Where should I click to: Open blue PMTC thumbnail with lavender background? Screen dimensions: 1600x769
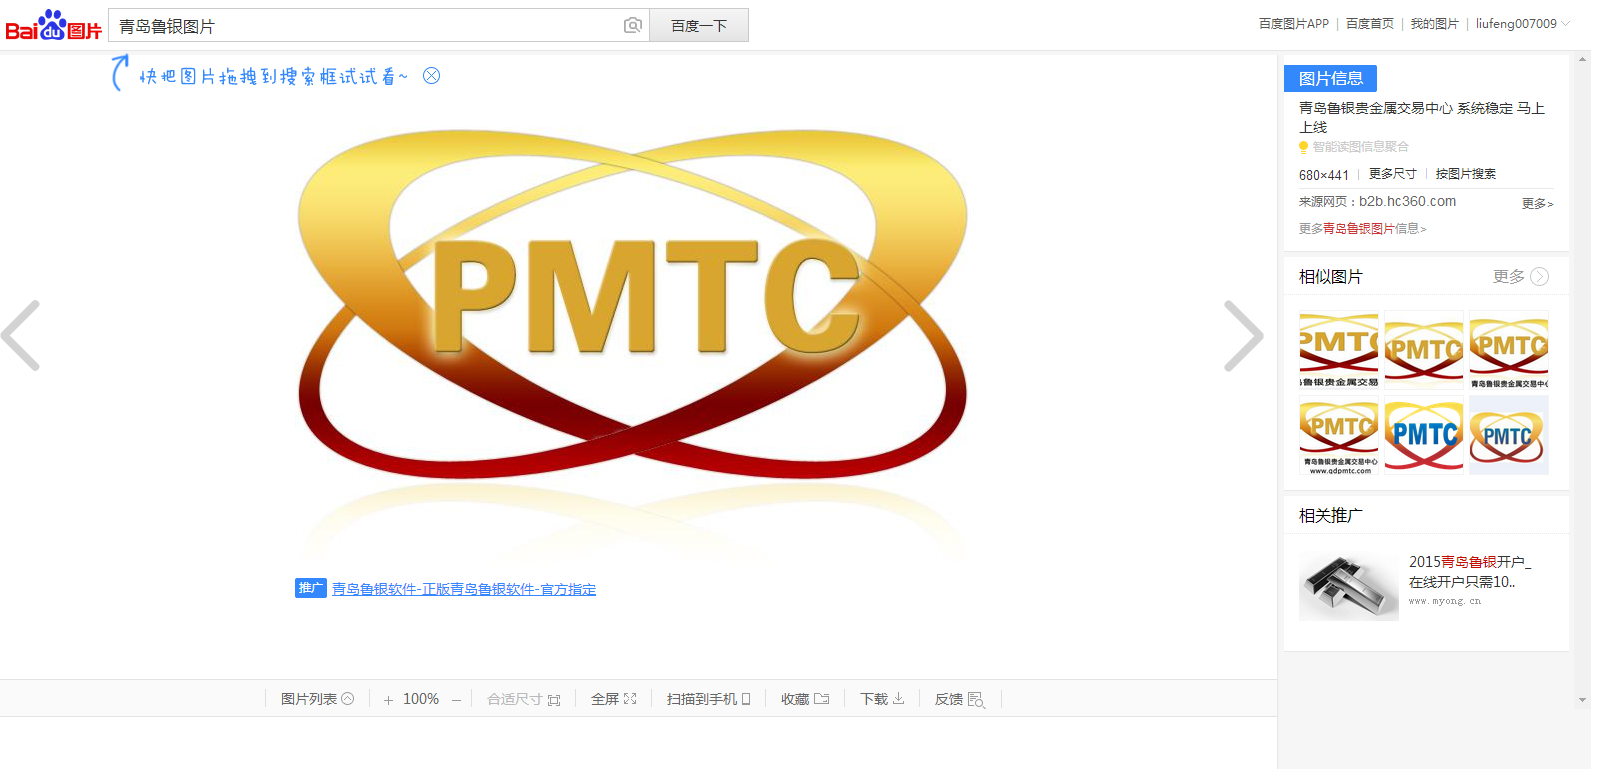1509,435
